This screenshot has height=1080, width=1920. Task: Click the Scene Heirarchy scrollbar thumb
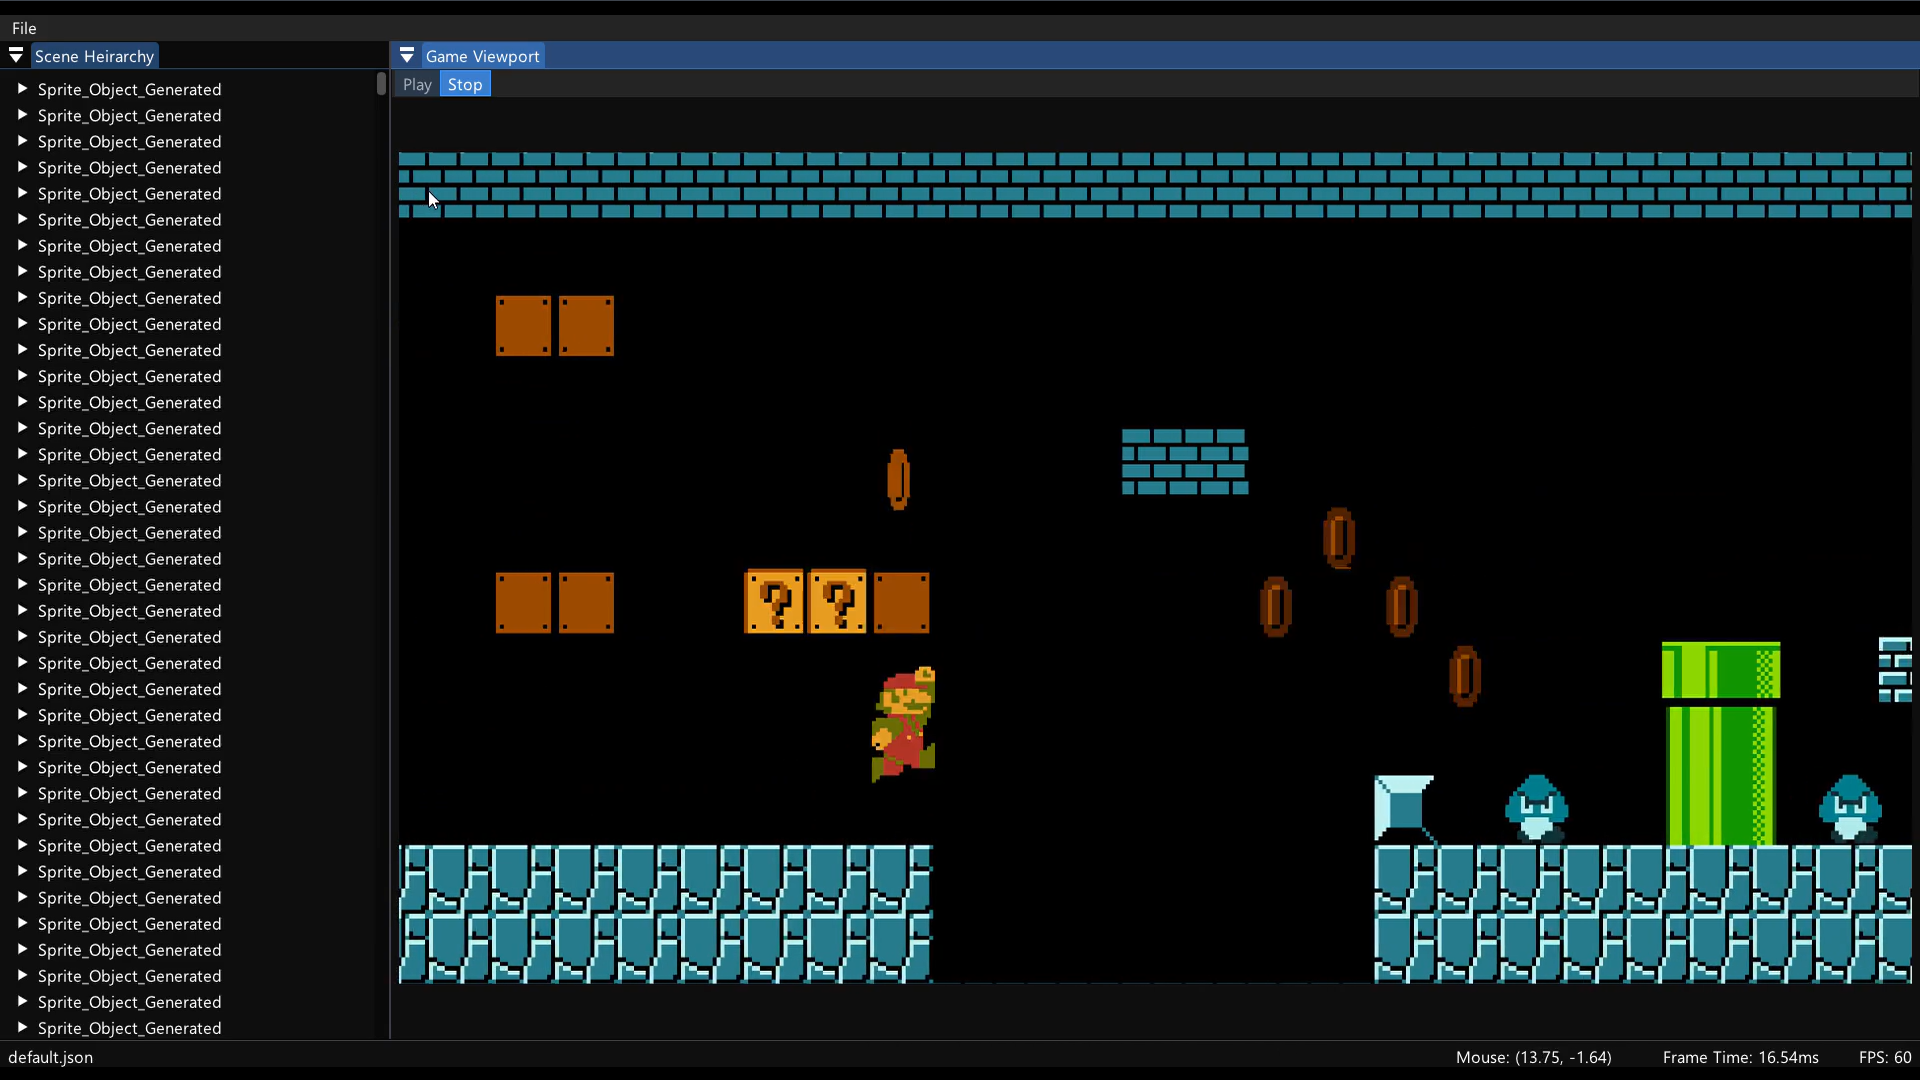381,84
